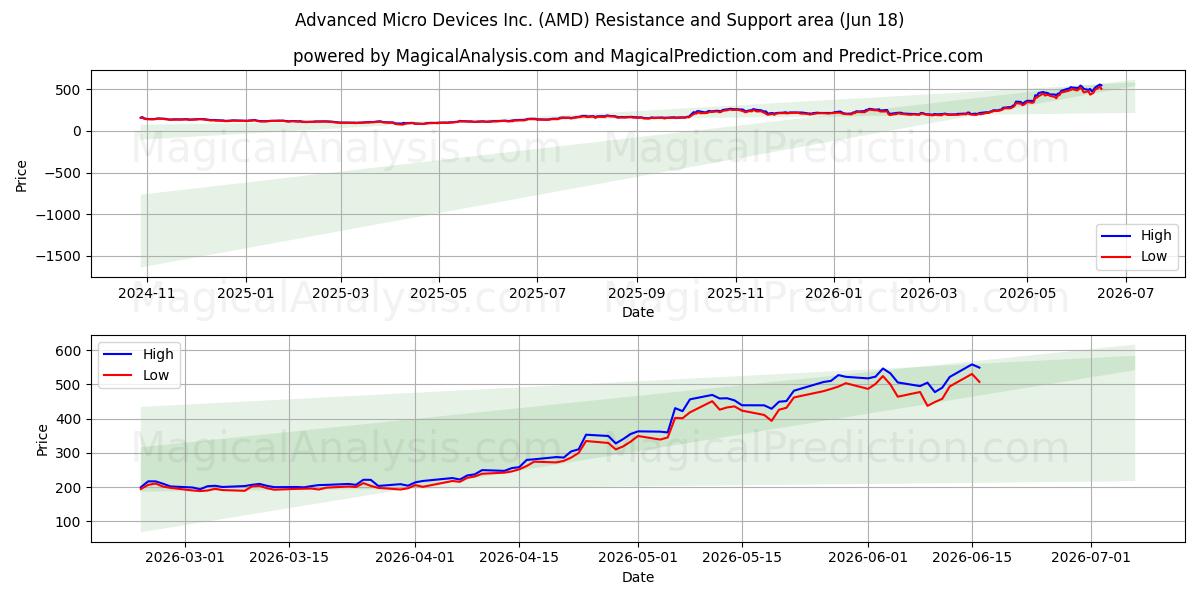Click the '2025-09' date tick label
The width and height of the screenshot is (1200, 600).
click(x=637, y=293)
